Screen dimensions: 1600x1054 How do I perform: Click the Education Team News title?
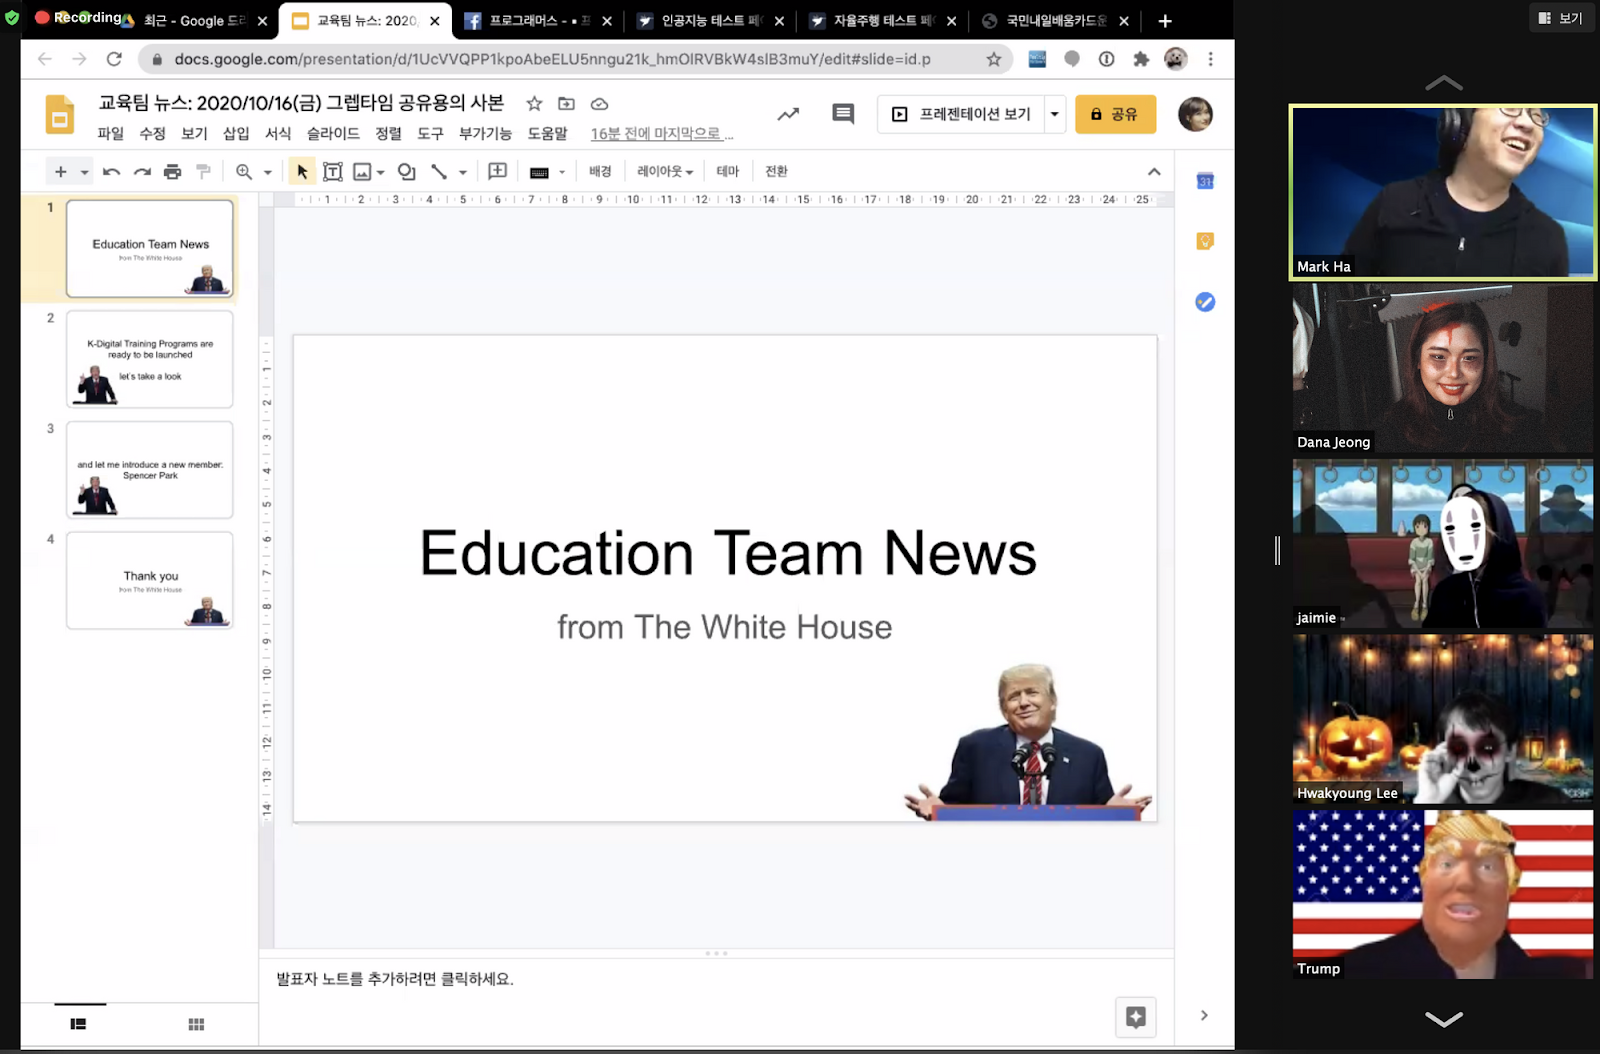[727, 553]
